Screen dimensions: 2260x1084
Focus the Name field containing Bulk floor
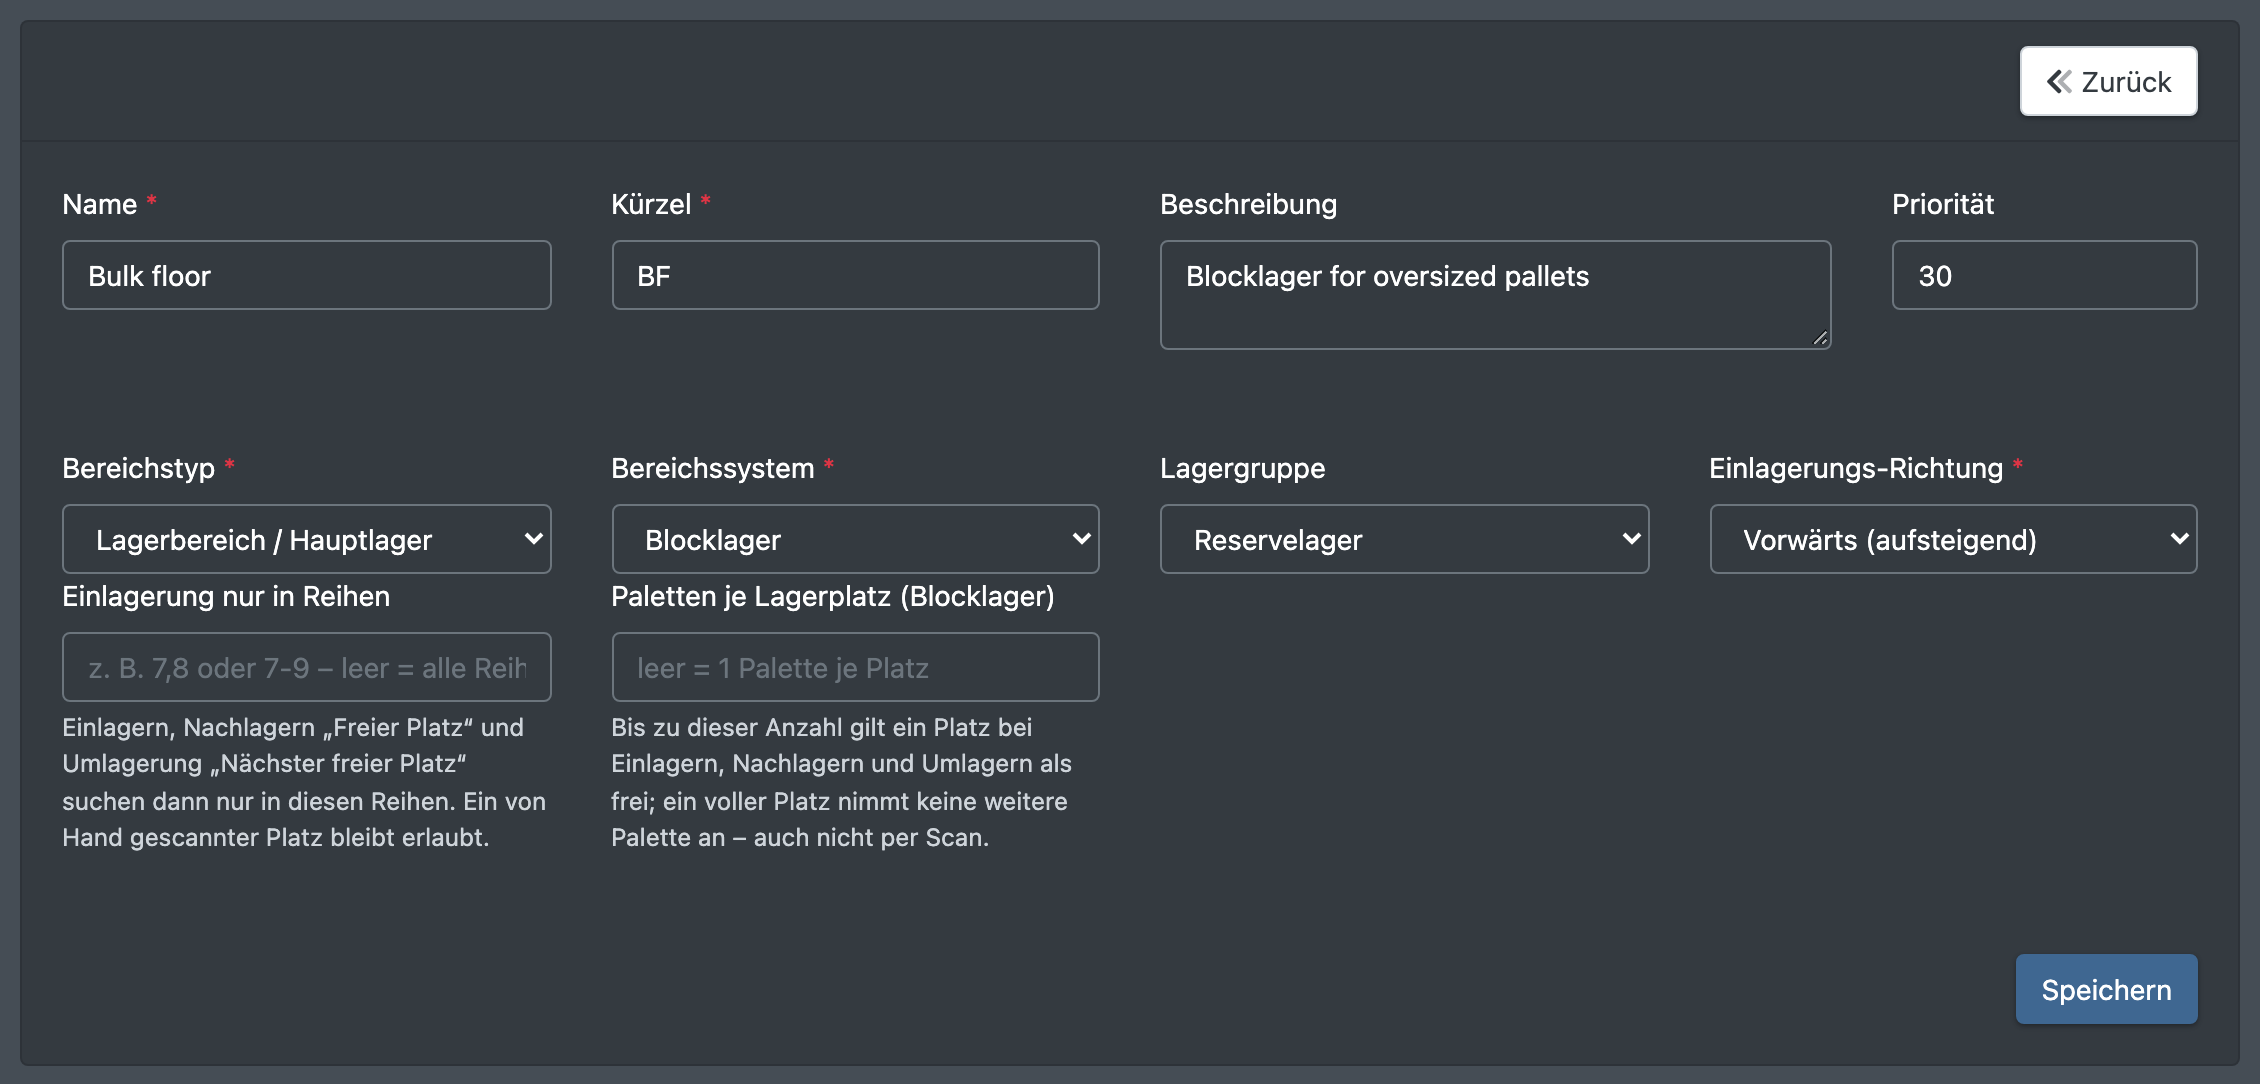pos(307,275)
